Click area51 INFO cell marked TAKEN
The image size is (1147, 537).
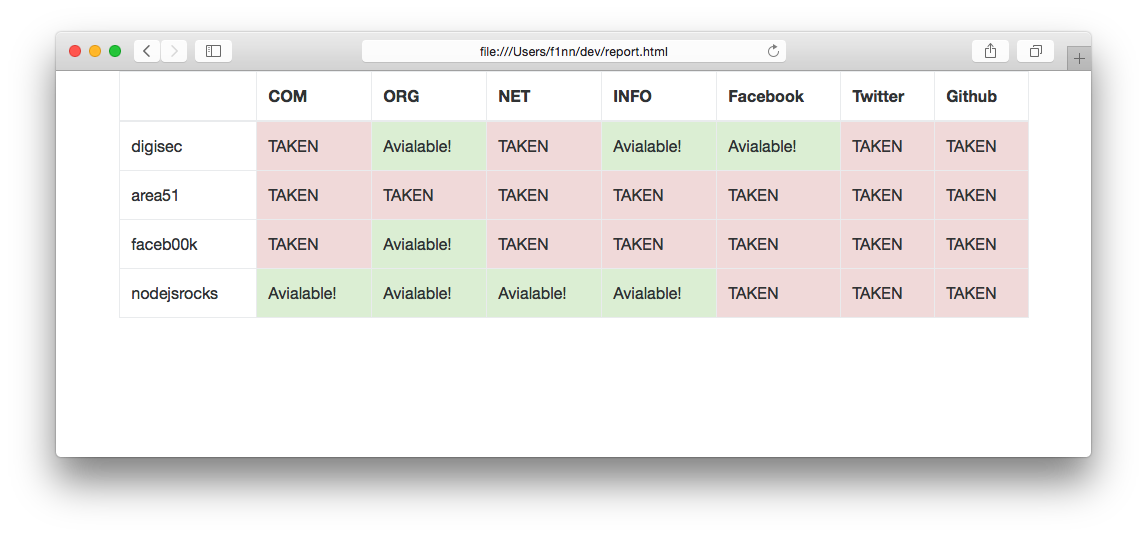tap(658, 195)
